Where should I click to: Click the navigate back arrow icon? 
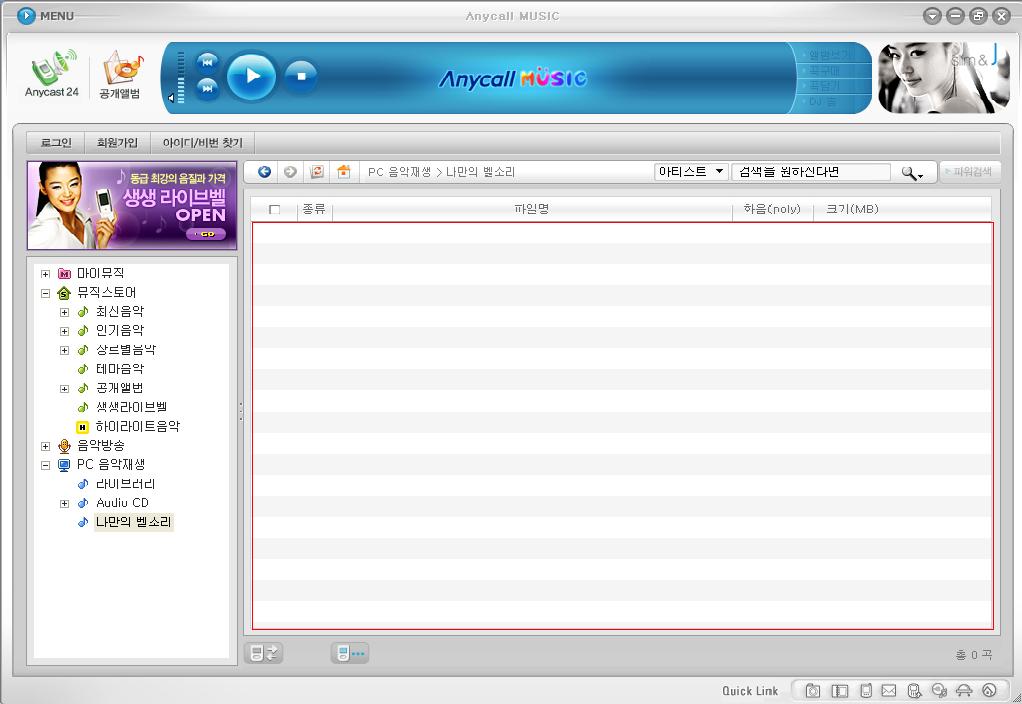(264, 172)
